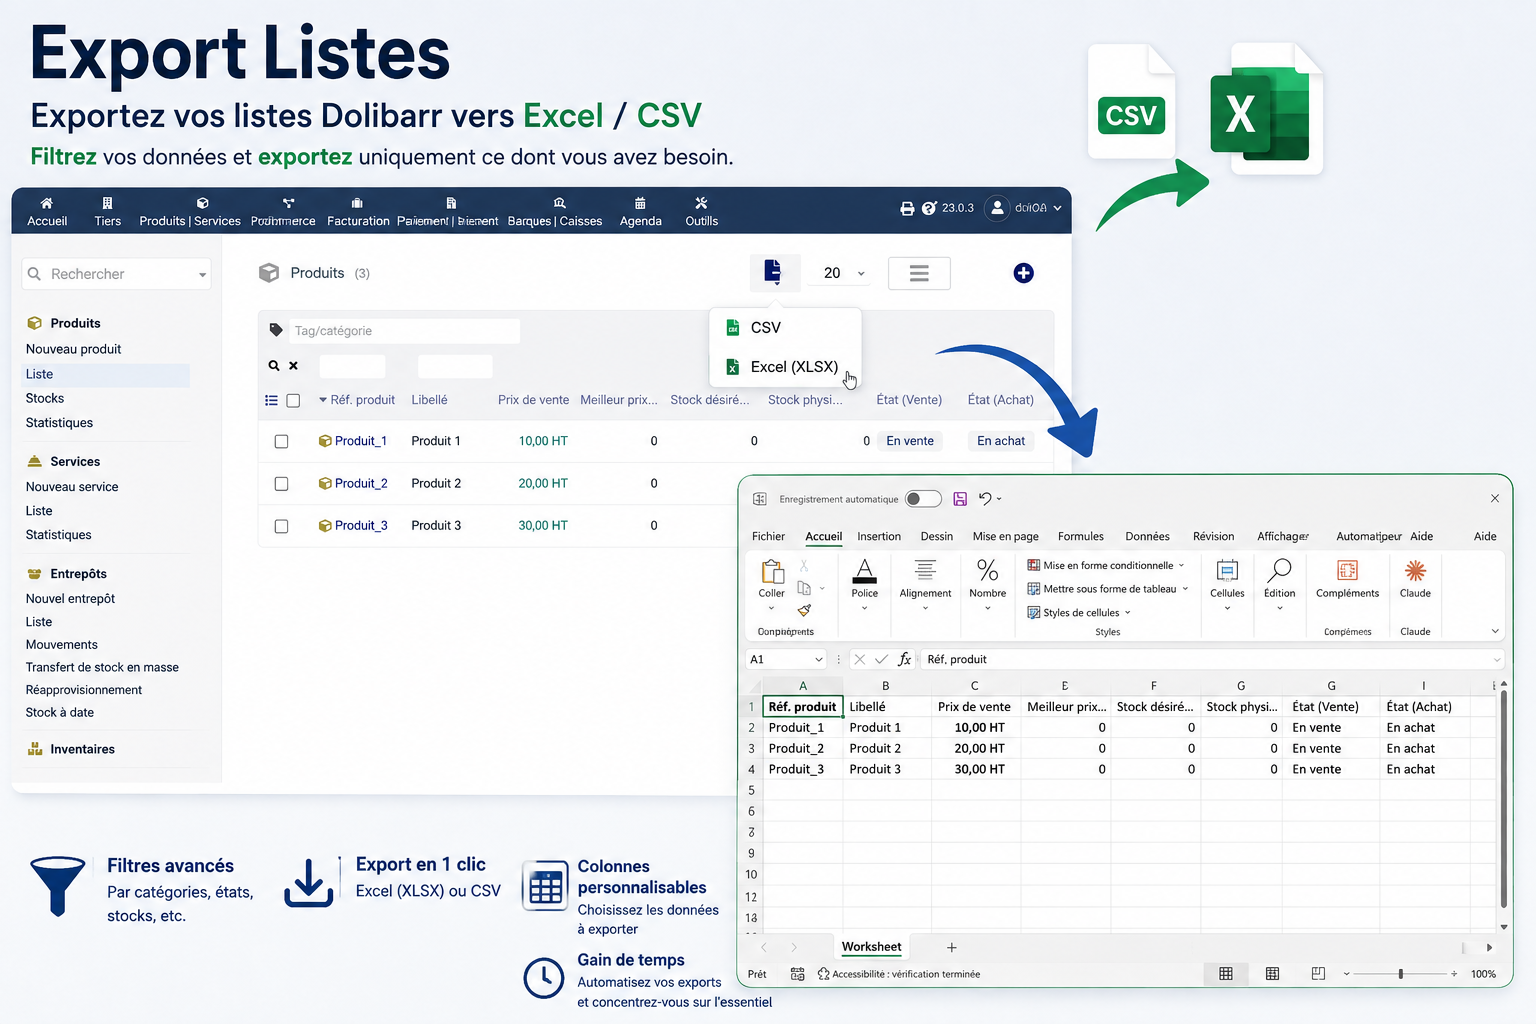Click the magnifier search icon in filter row
Viewport: 1536px width, 1024px height.
pos(274,366)
